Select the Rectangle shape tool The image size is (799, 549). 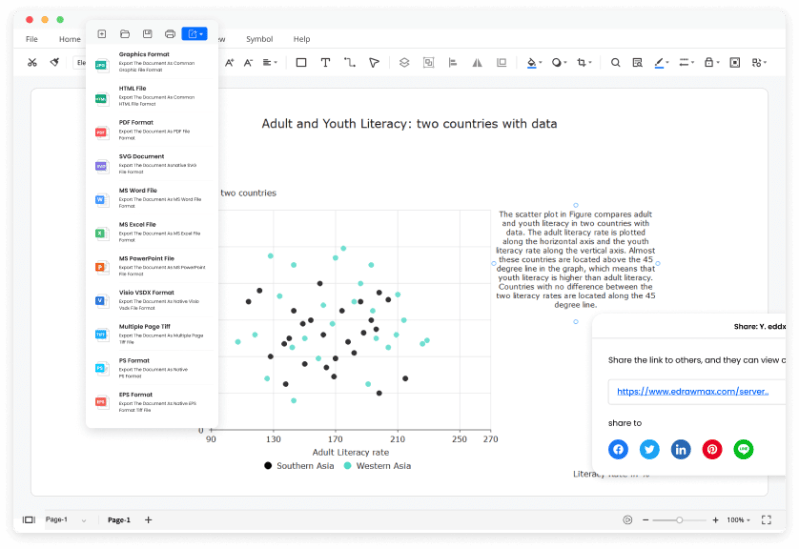pyautogui.click(x=301, y=63)
